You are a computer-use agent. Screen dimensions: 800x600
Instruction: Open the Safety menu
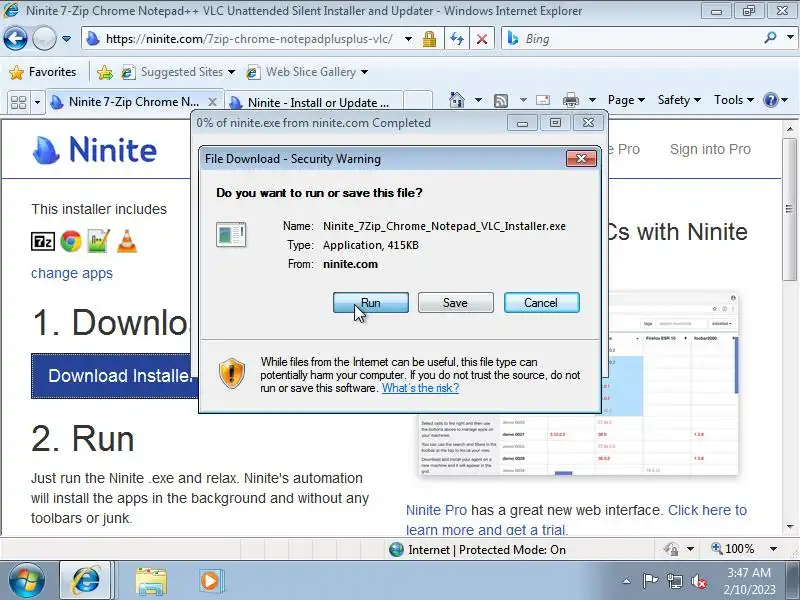coord(679,100)
